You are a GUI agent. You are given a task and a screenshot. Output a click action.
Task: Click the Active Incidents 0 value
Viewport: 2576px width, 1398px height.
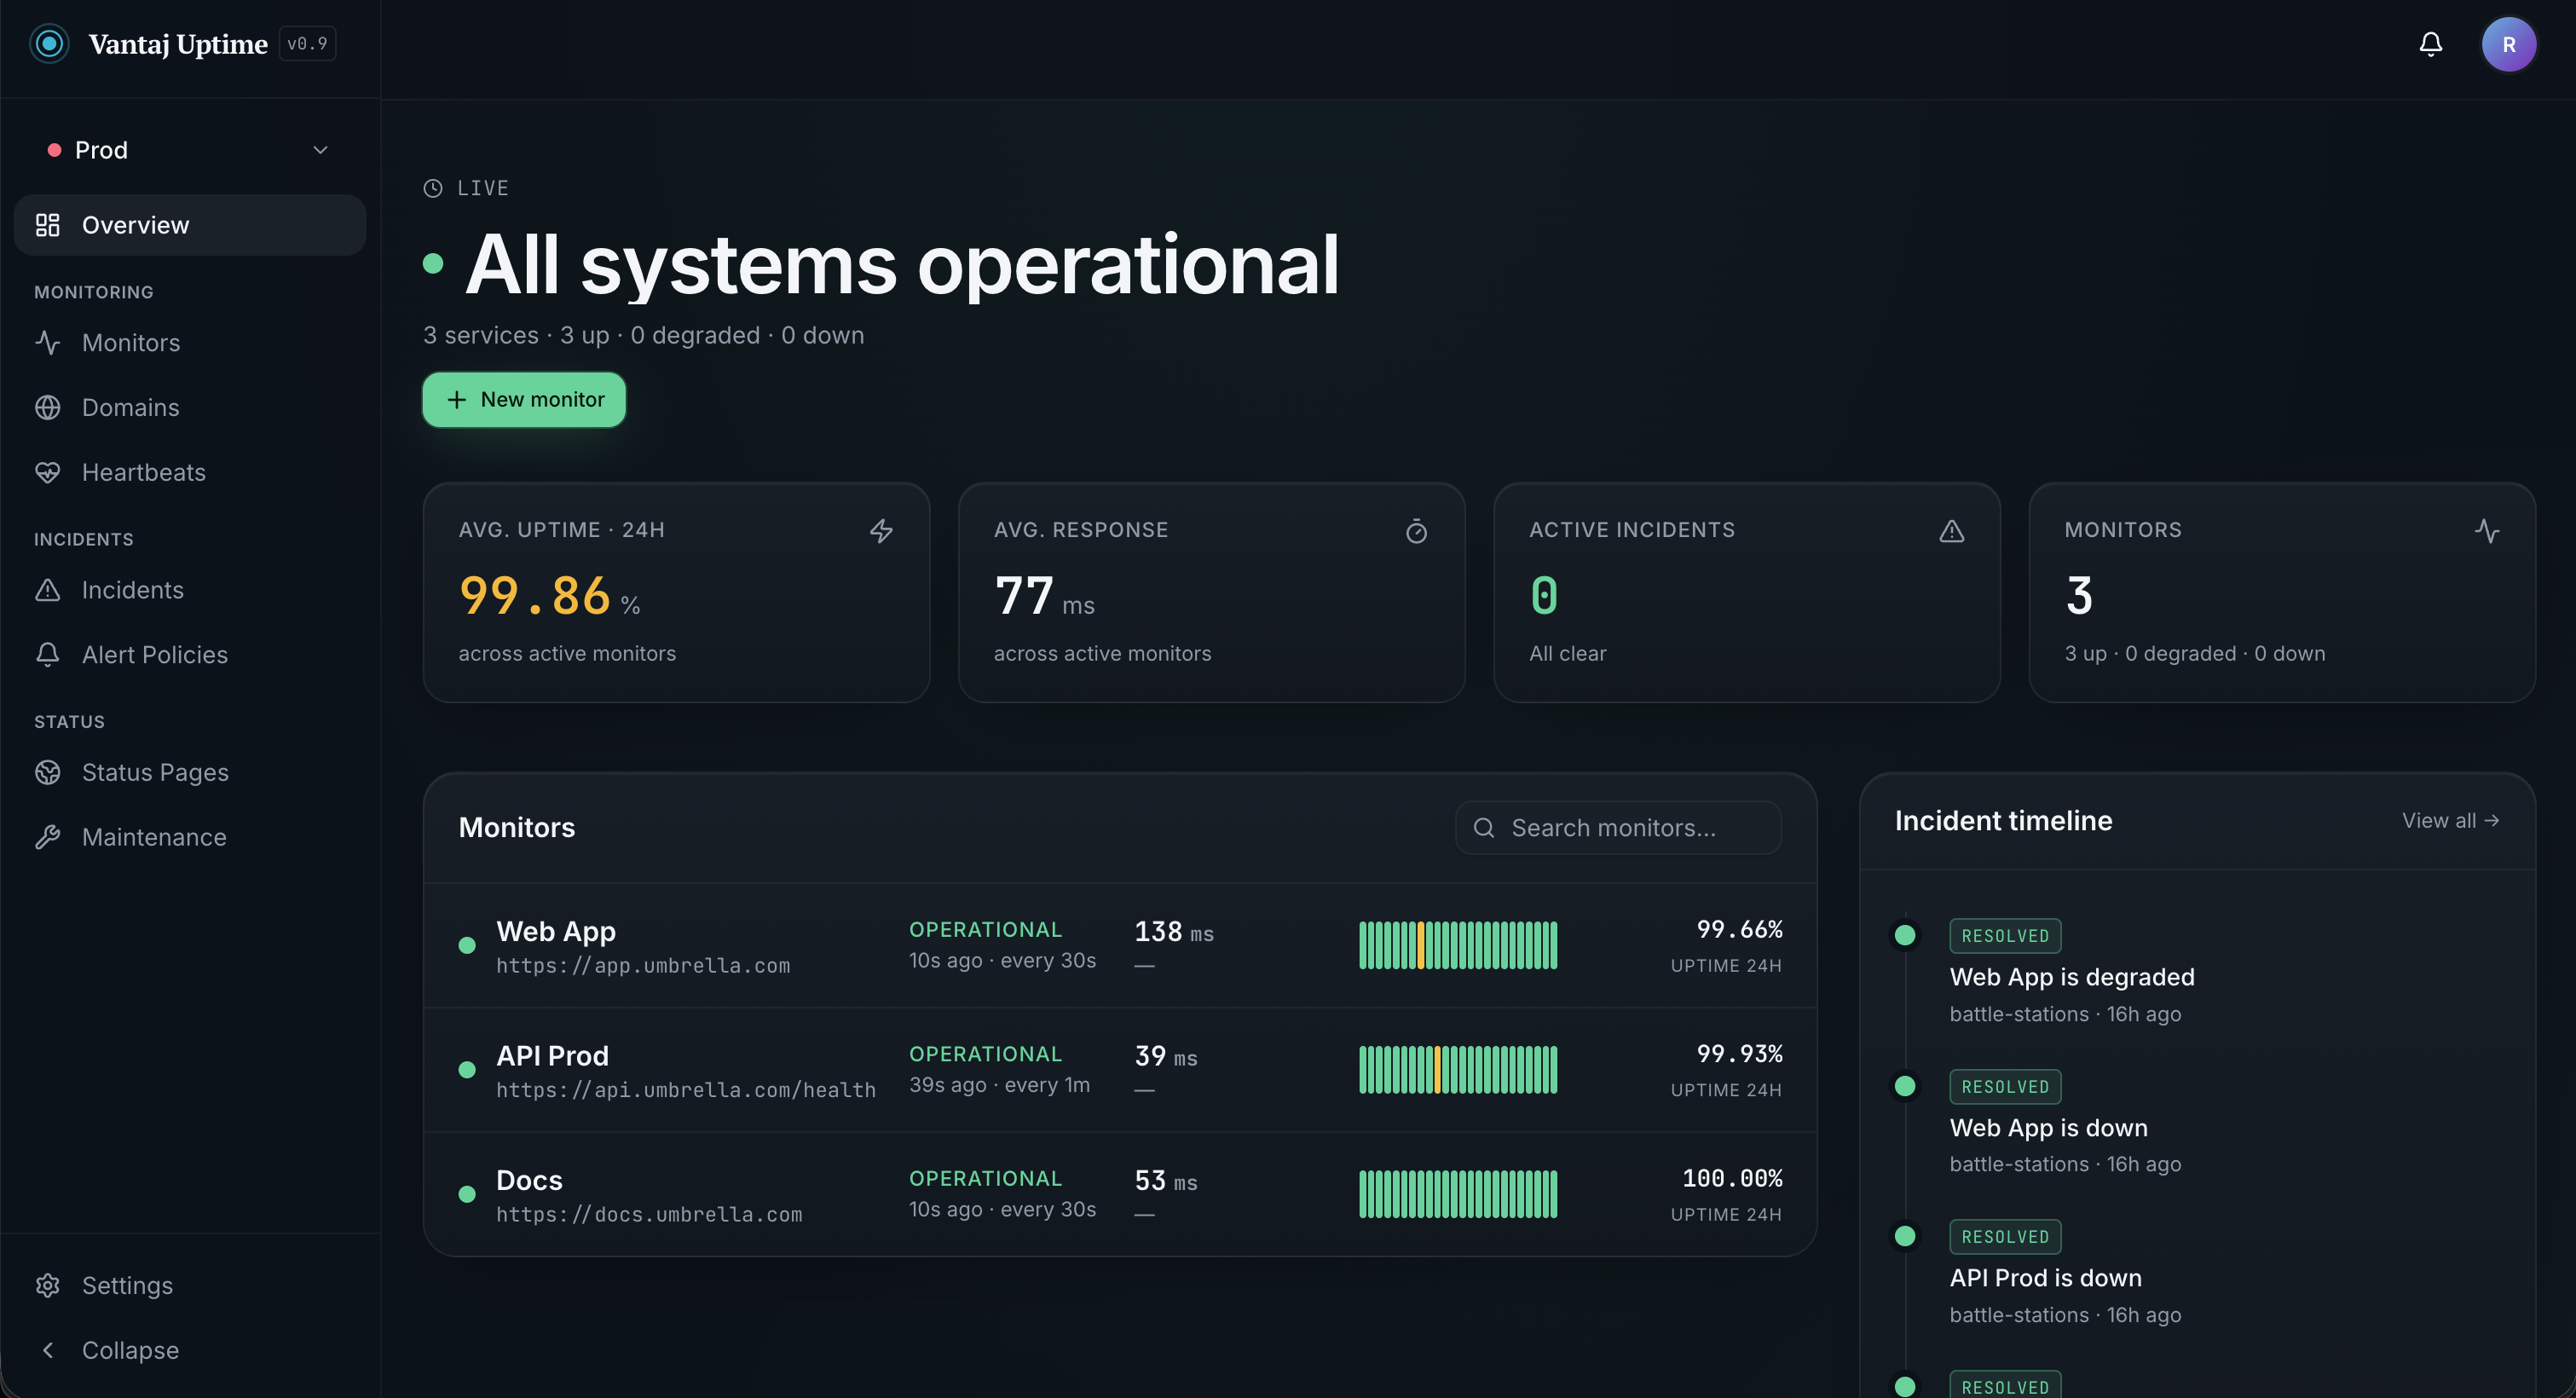click(x=1544, y=596)
